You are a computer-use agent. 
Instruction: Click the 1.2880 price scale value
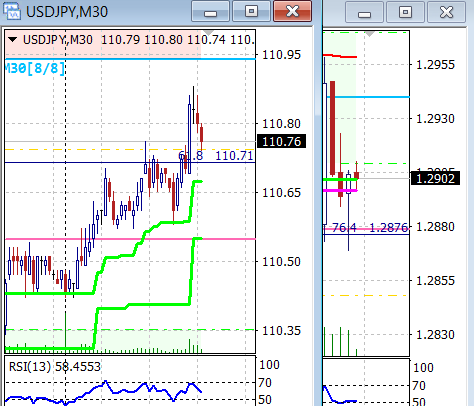[x=435, y=227]
